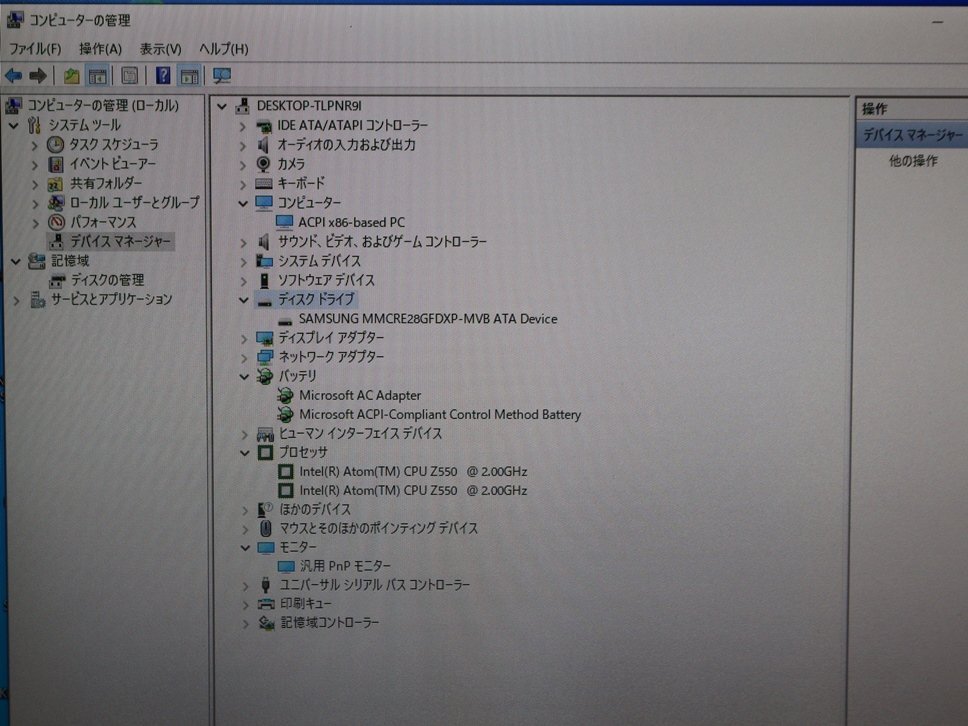Click the SAMSUNG disk drive icon
Screen dimensions: 968x726
coord(285,321)
